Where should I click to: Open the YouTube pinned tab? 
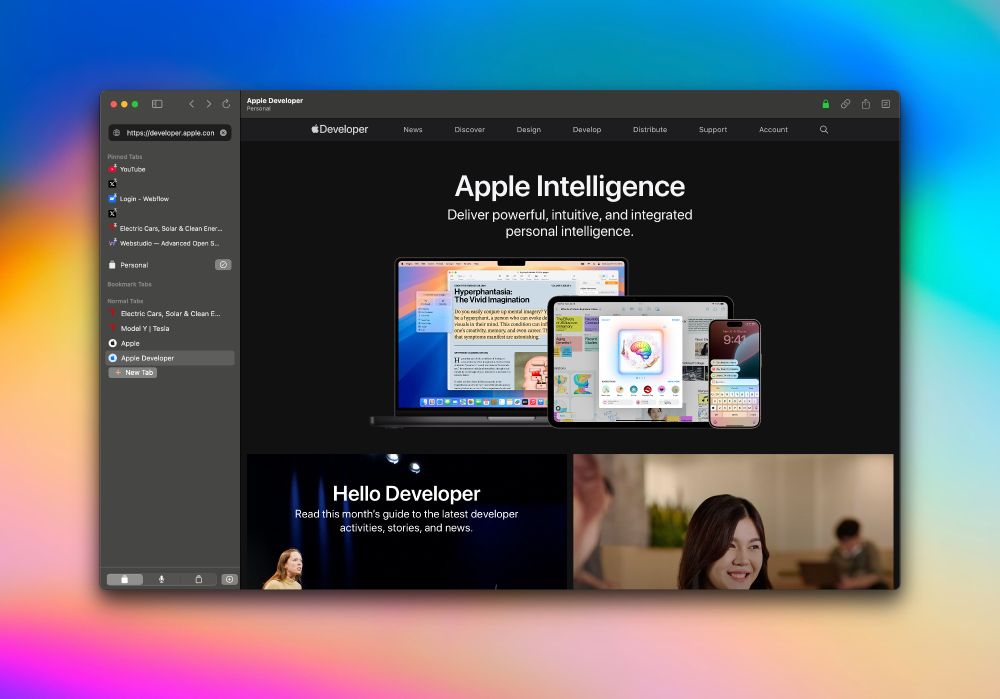coord(169,169)
